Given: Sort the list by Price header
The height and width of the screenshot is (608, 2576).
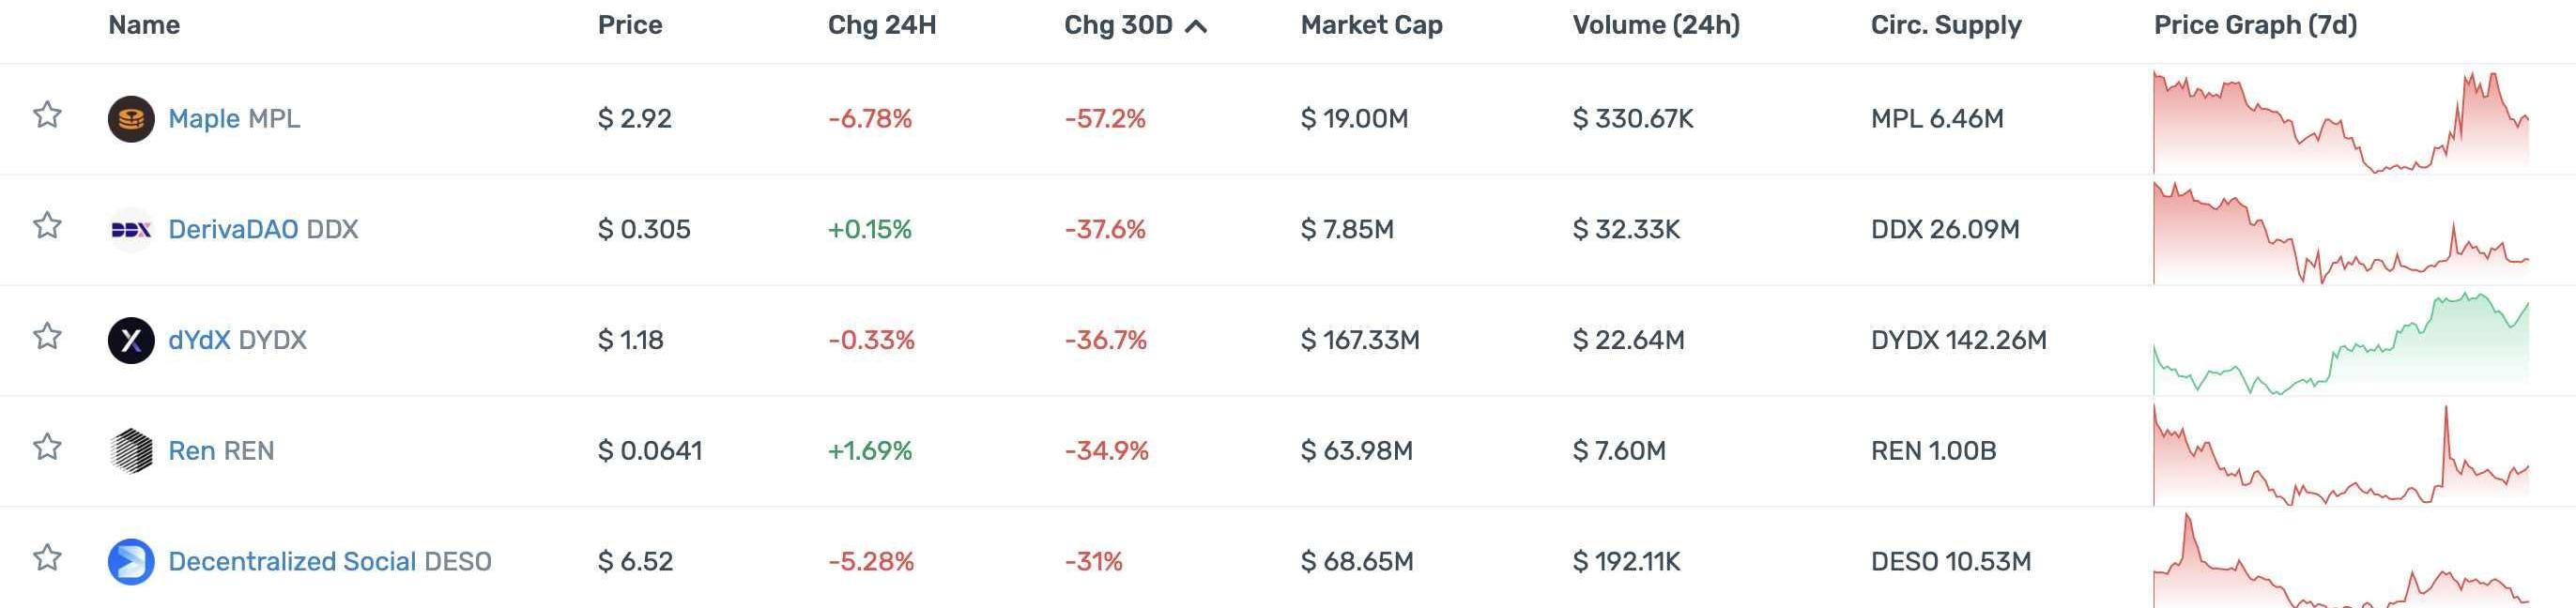Looking at the screenshot, I should pos(630,25).
